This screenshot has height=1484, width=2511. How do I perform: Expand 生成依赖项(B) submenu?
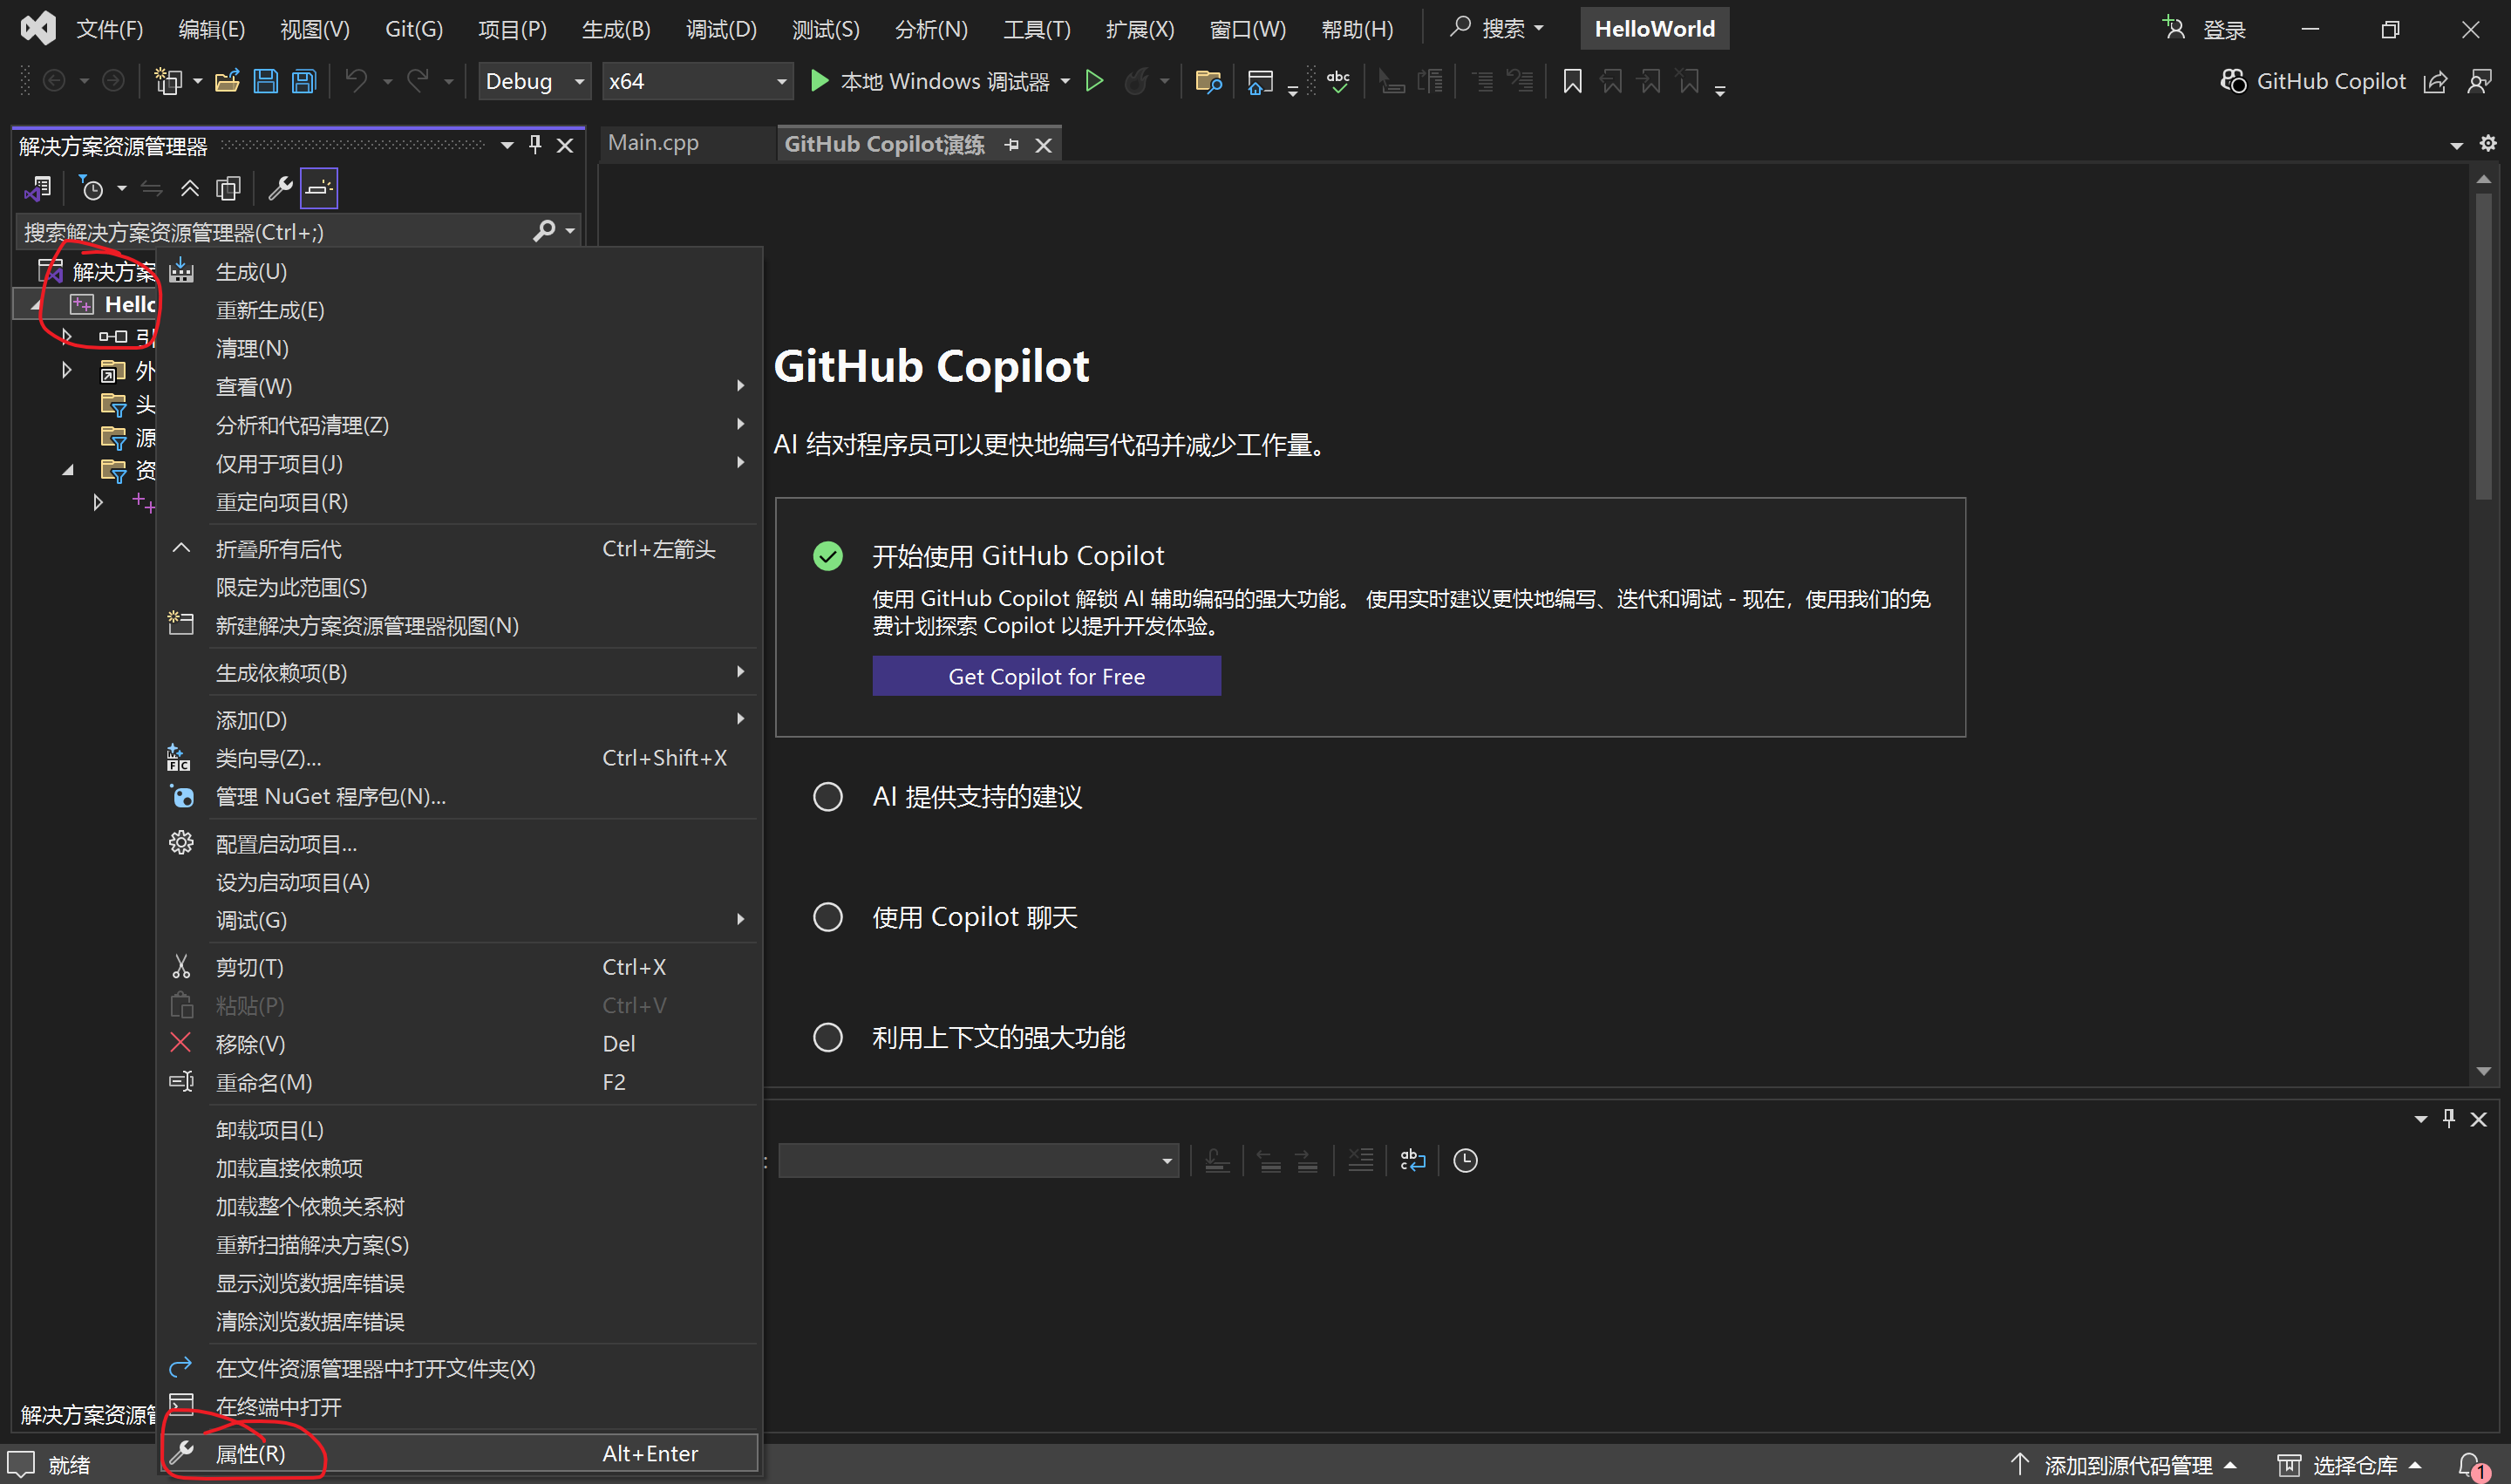tap(459, 672)
